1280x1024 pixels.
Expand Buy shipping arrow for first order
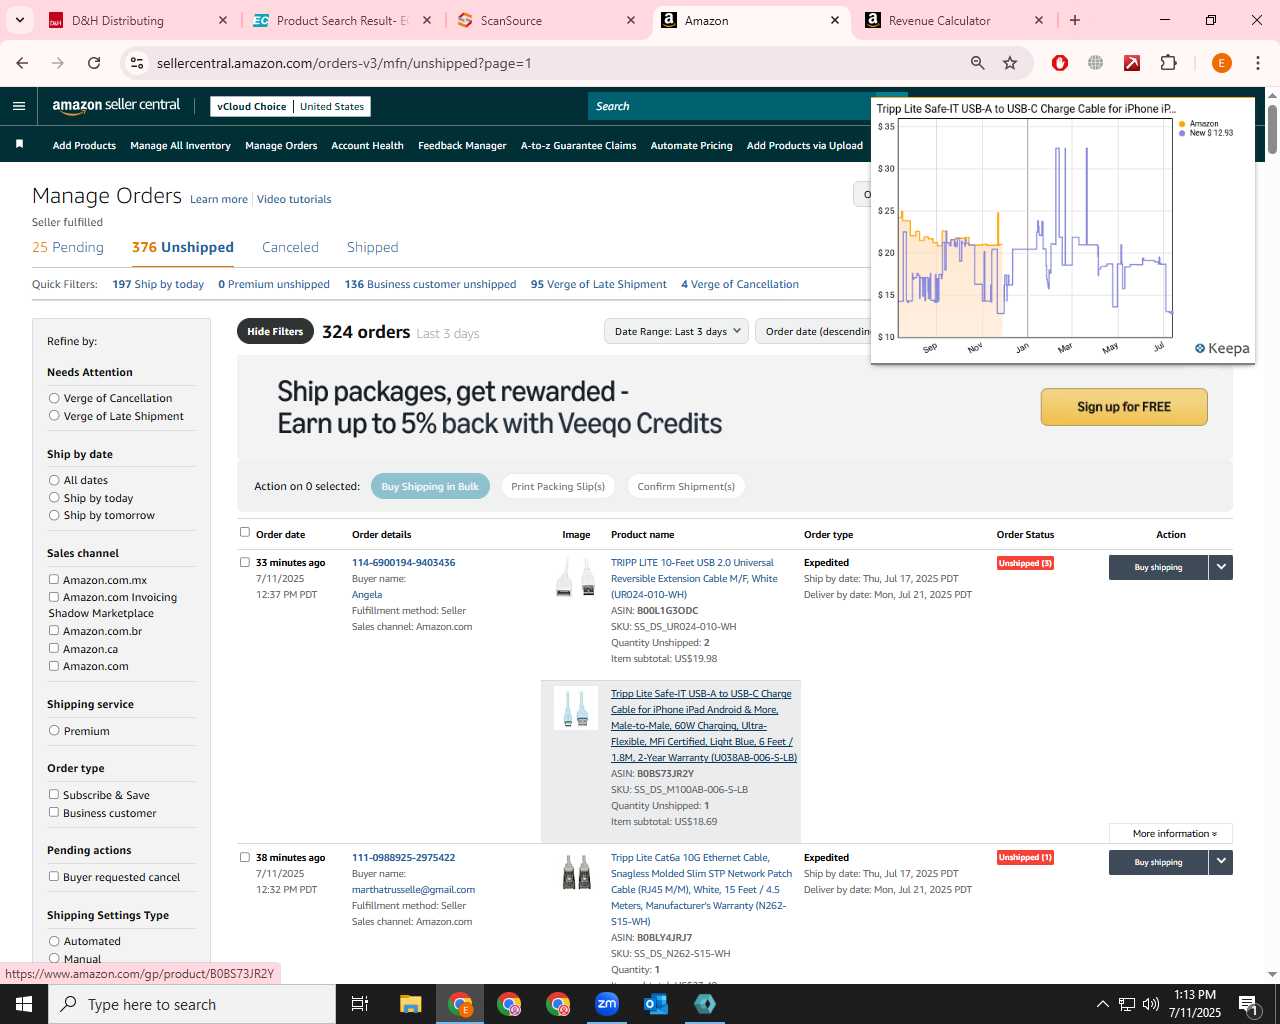[1221, 567]
